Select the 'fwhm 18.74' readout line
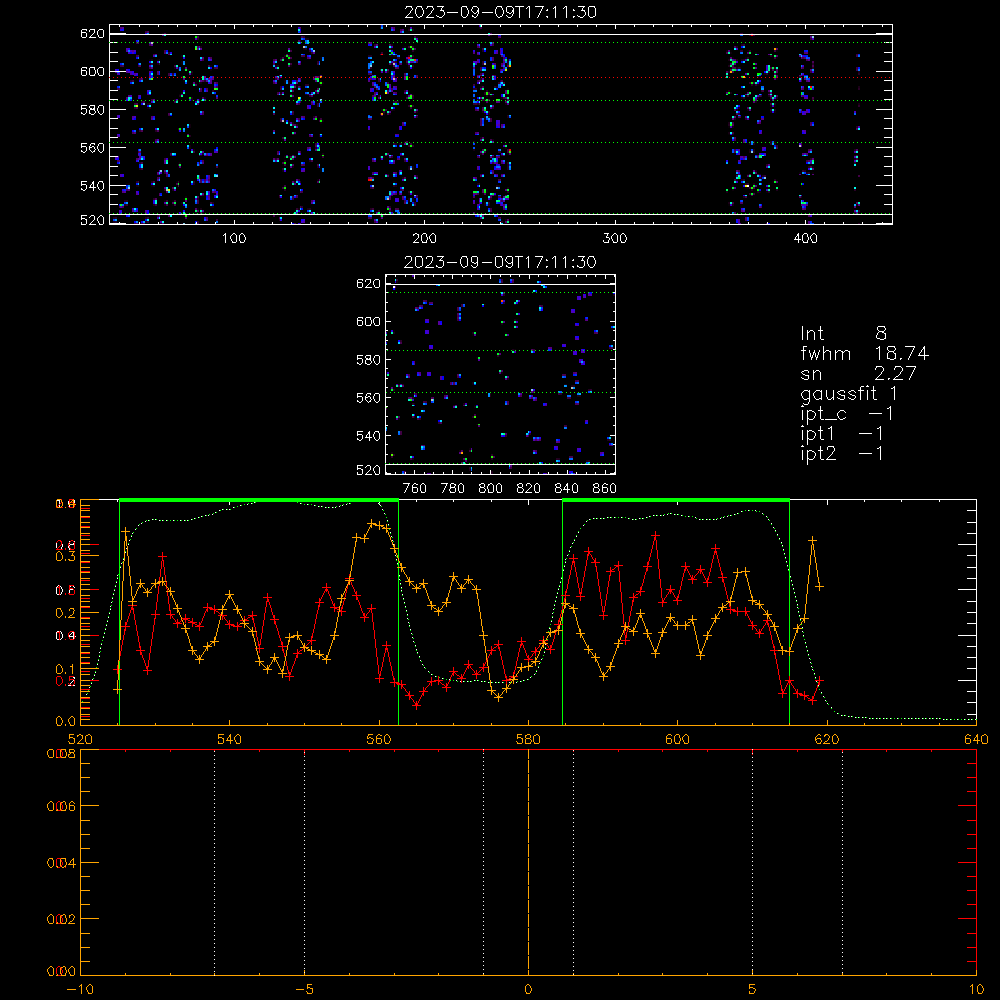Image resolution: width=1000 pixels, height=1000 pixels. [x=864, y=353]
